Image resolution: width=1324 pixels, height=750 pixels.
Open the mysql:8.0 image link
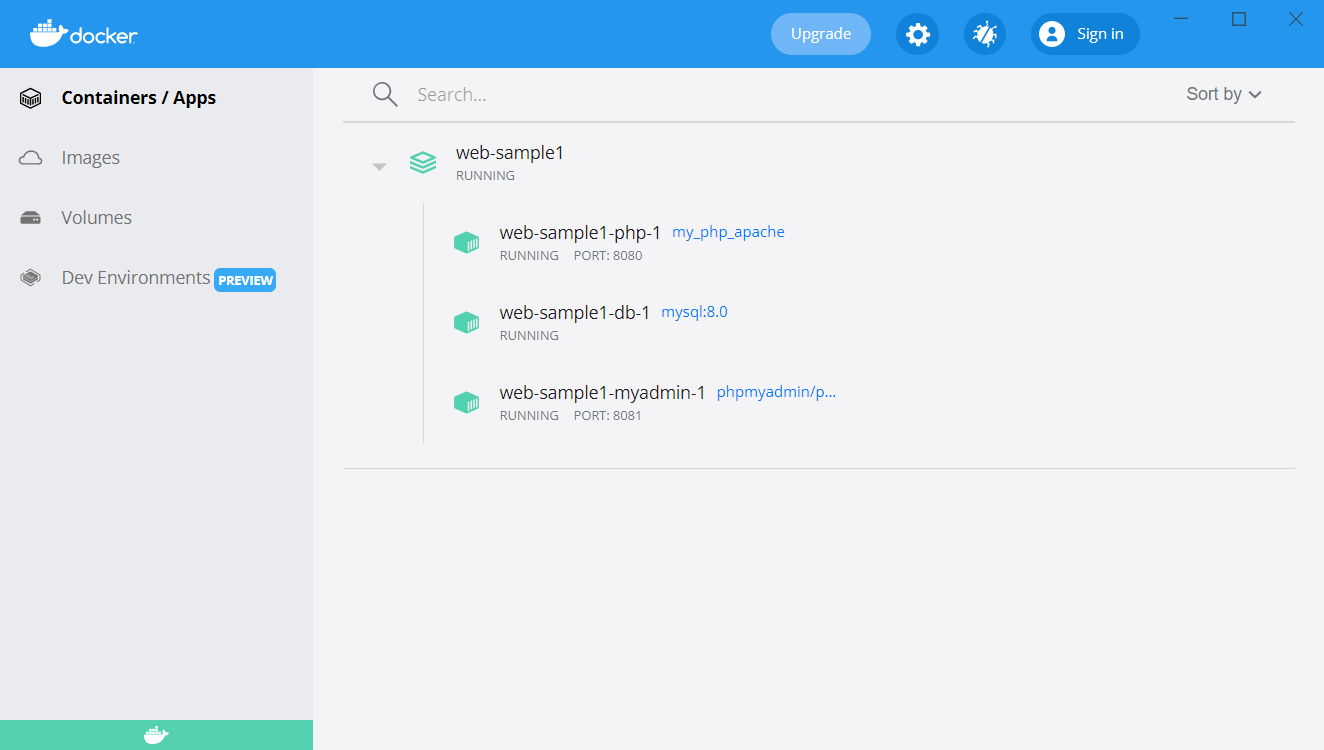pos(694,312)
